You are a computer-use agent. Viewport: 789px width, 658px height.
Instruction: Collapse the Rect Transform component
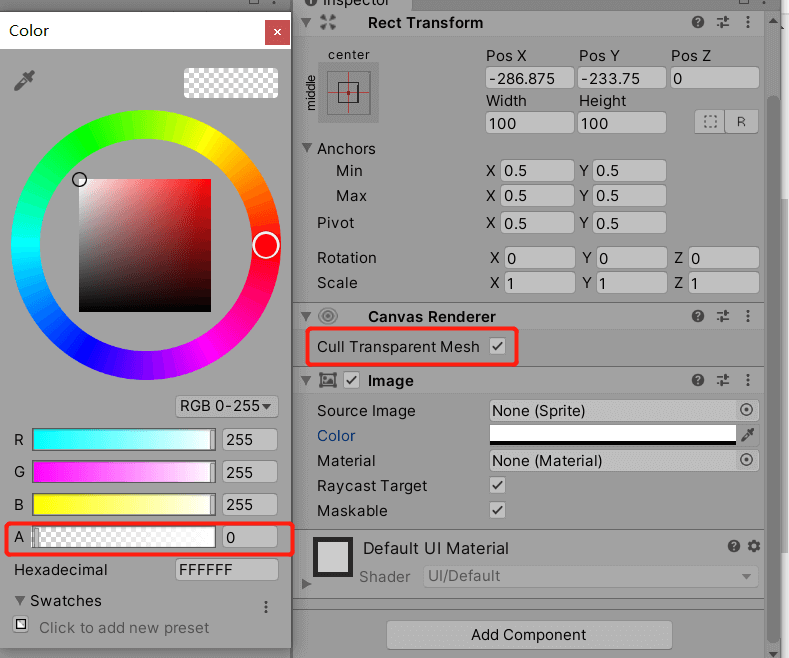click(305, 23)
